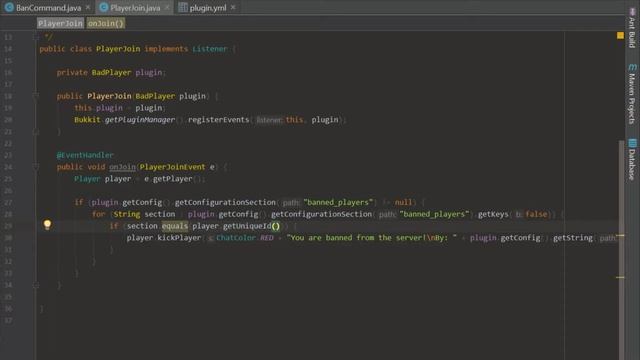The width and height of the screenshot is (640, 360).
Task: Click the Database sidebar icon
Action: [x=632, y=143]
